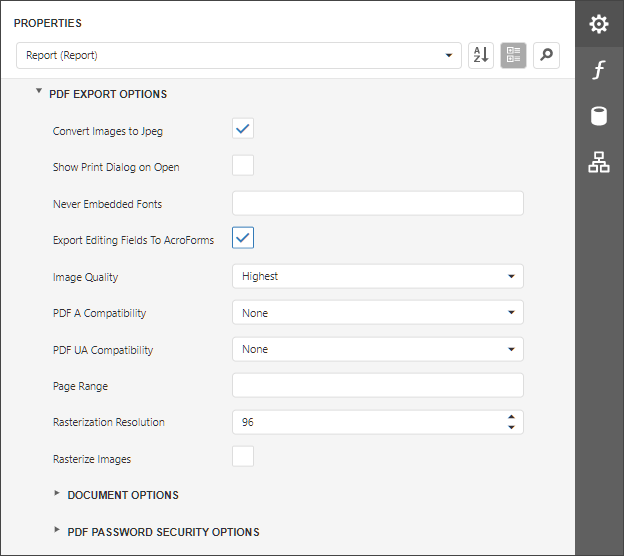Open the Expressions function tab

599,70
